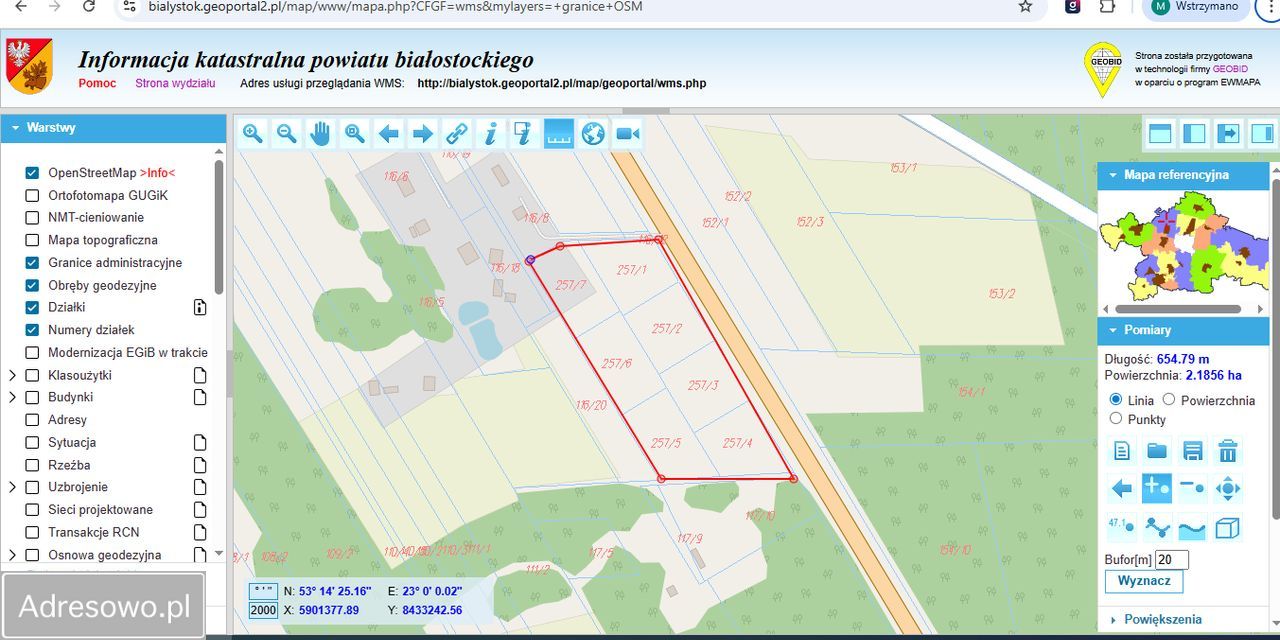This screenshot has height=640, width=1280.
Task: Select the remove point tool in Pomiary
Action: click(x=1192, y=488)
